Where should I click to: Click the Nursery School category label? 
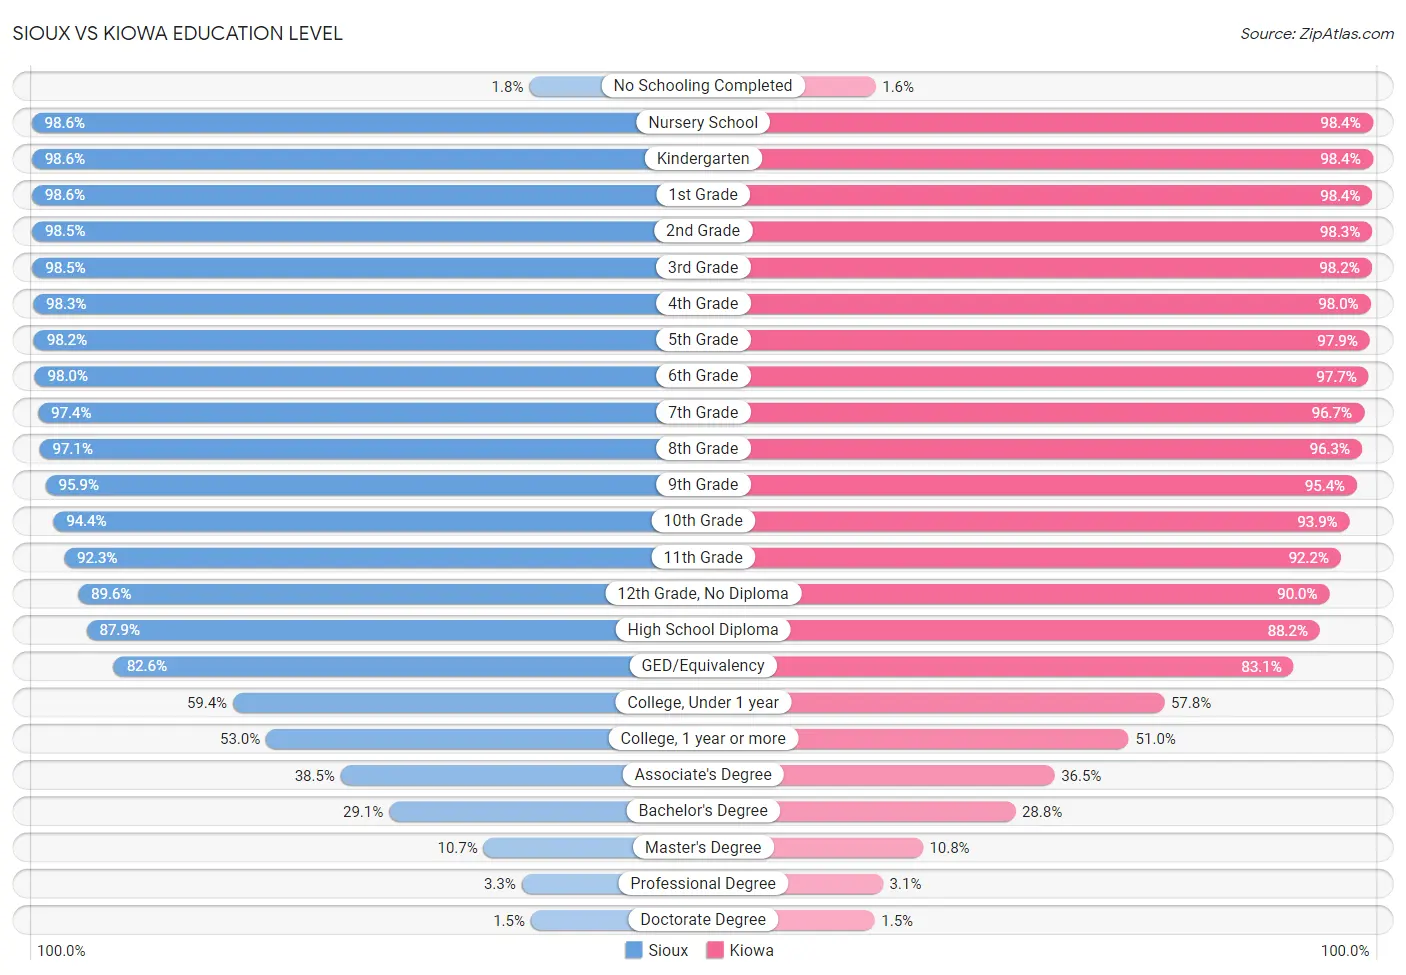(703, 122)
